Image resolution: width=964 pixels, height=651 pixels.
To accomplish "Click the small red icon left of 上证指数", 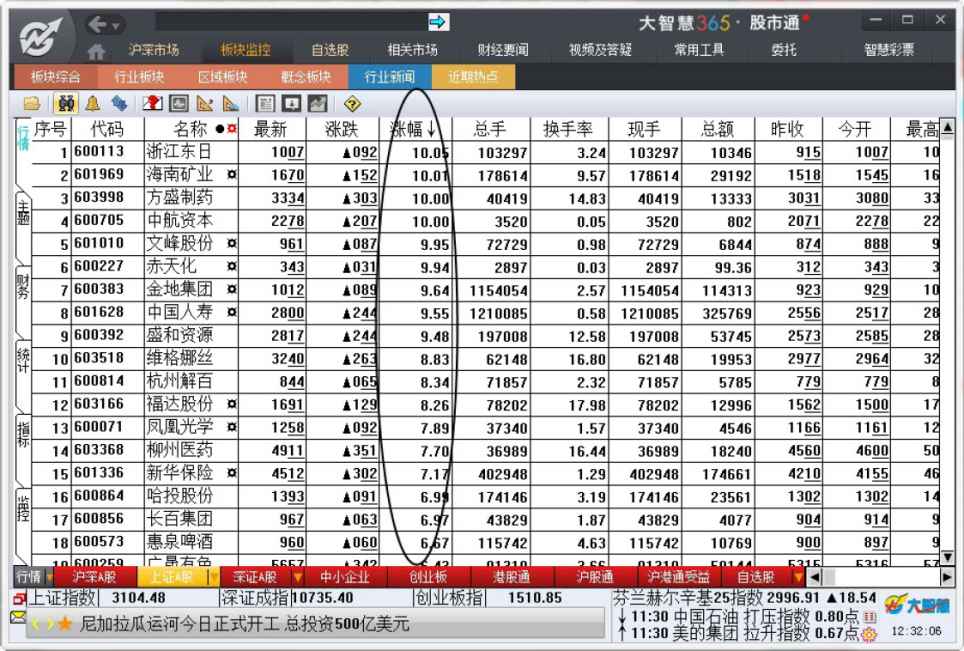I will coord(18,598).
